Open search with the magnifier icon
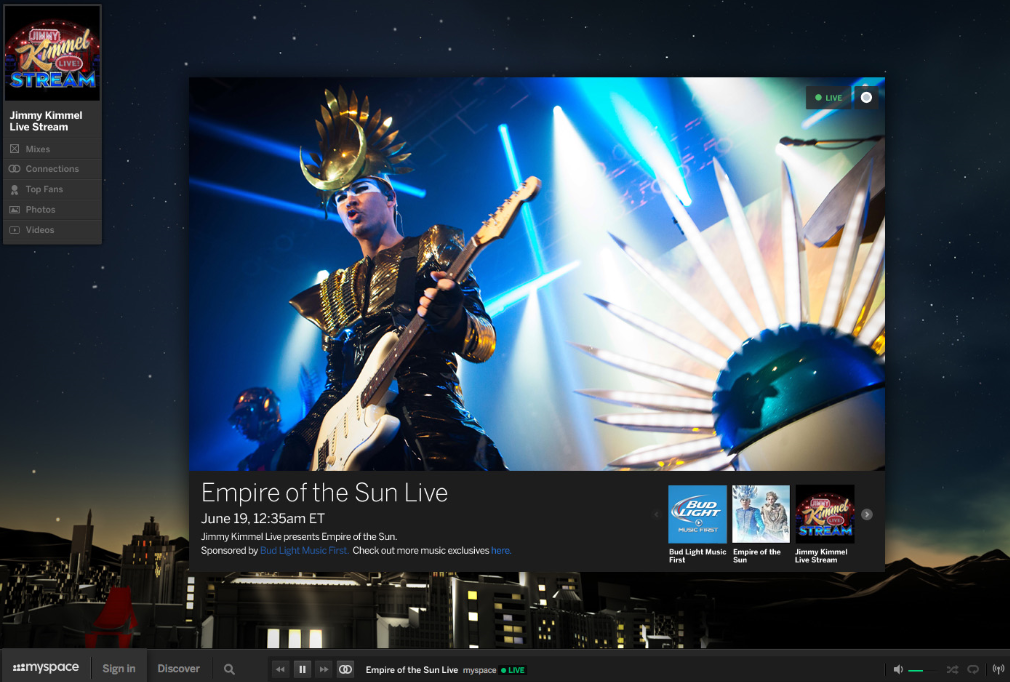This screenshot has height=682, width=1010. click(x=229, y=669)
